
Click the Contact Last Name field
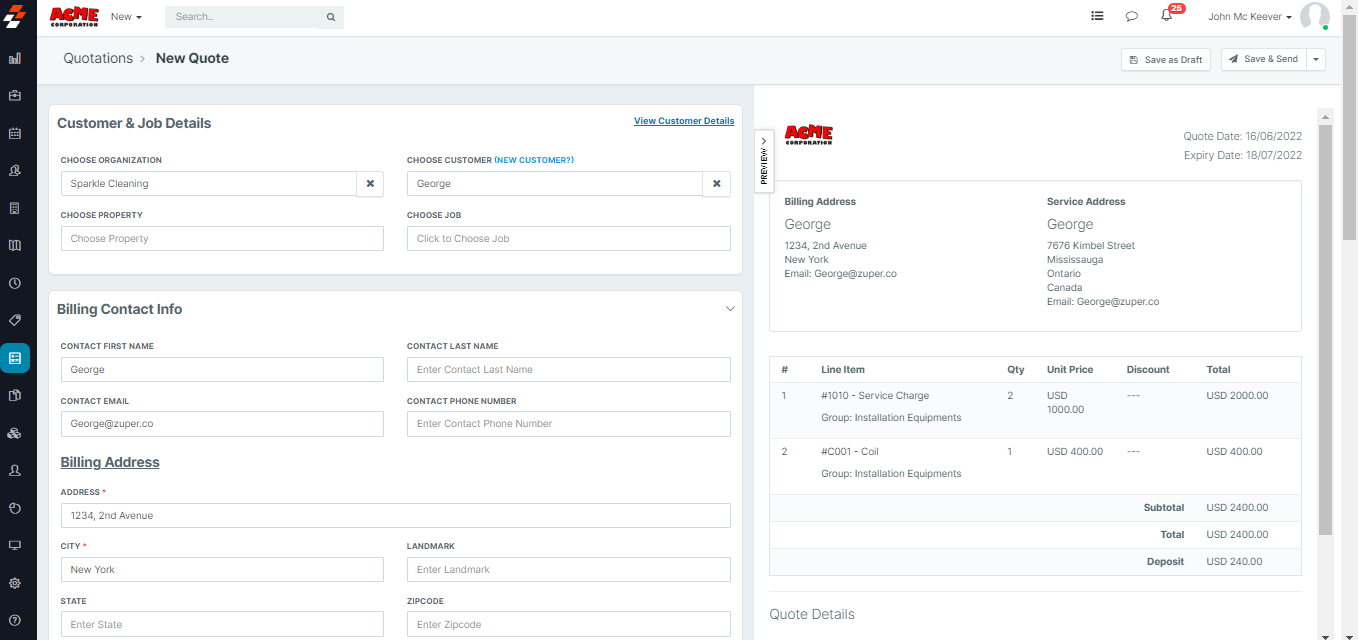pos(568,370)
